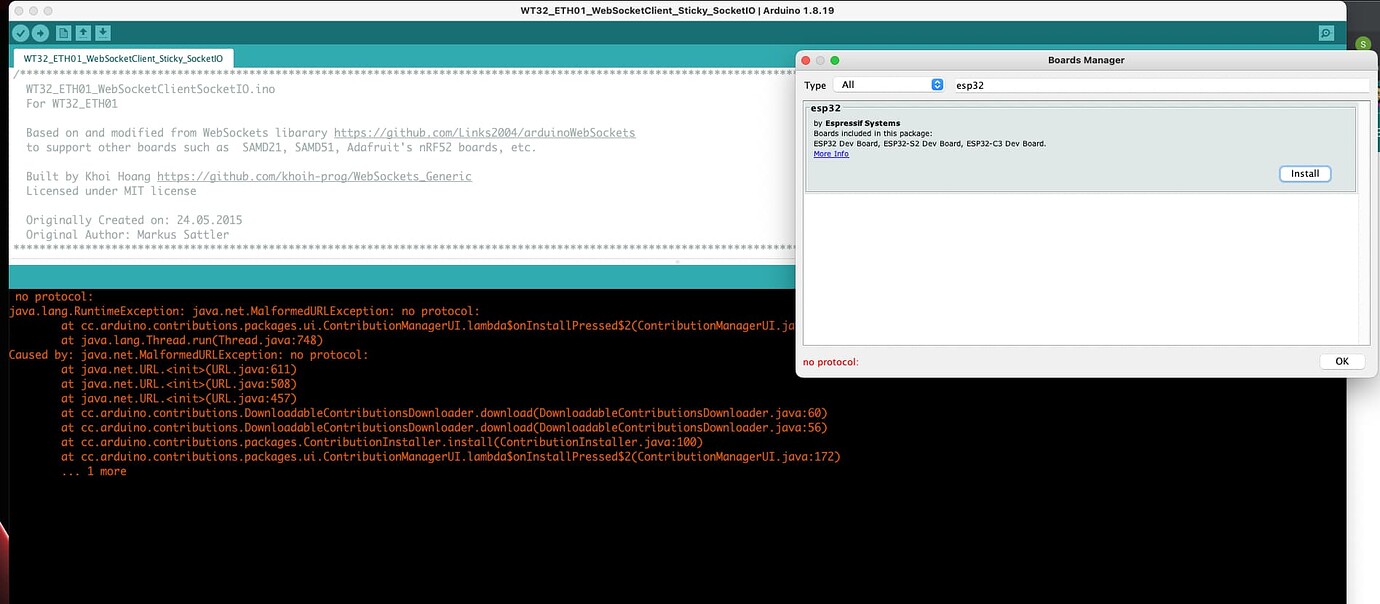Select the WT32_ETH01_WebSocketClient_Sticky_SocketIO tab
Viewport: 1380px width, 604px height.
coord(122,58)
